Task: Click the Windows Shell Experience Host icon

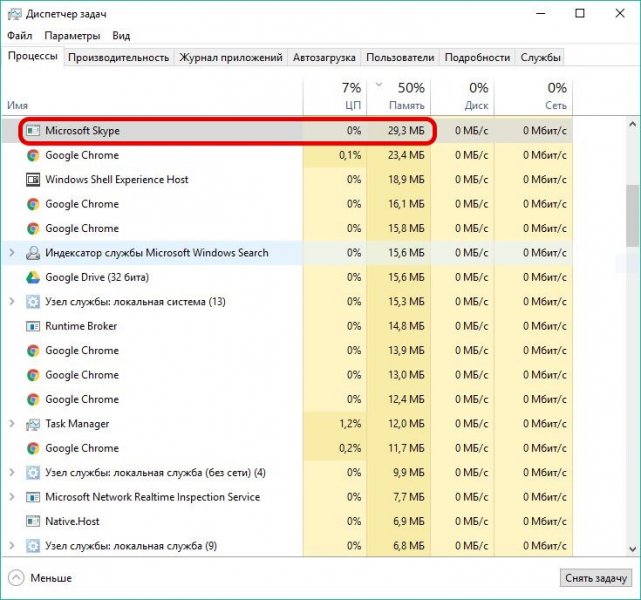Action: tap(33, 180)
